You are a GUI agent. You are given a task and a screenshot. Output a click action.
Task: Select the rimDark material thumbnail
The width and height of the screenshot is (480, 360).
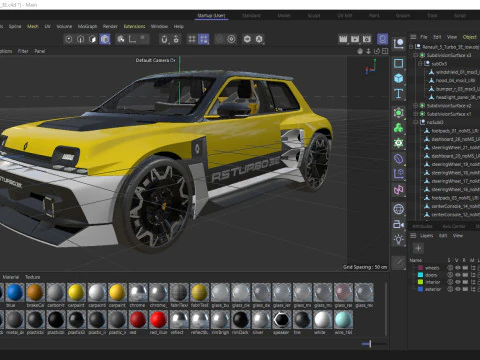pos(240,320)
